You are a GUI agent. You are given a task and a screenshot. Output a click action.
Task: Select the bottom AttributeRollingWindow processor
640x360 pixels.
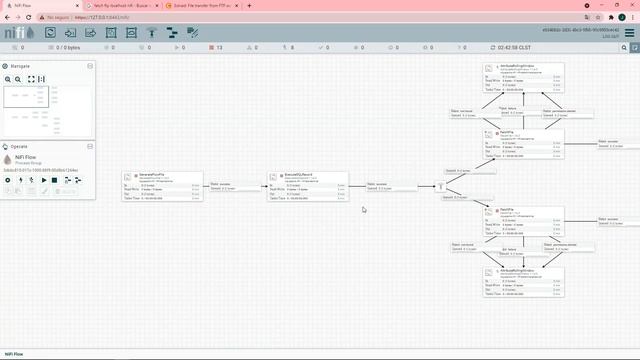point(524,282)
